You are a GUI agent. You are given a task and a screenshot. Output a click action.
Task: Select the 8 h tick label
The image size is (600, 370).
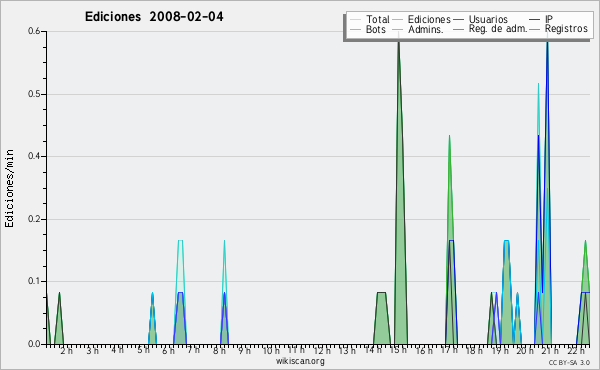[219, 350]
